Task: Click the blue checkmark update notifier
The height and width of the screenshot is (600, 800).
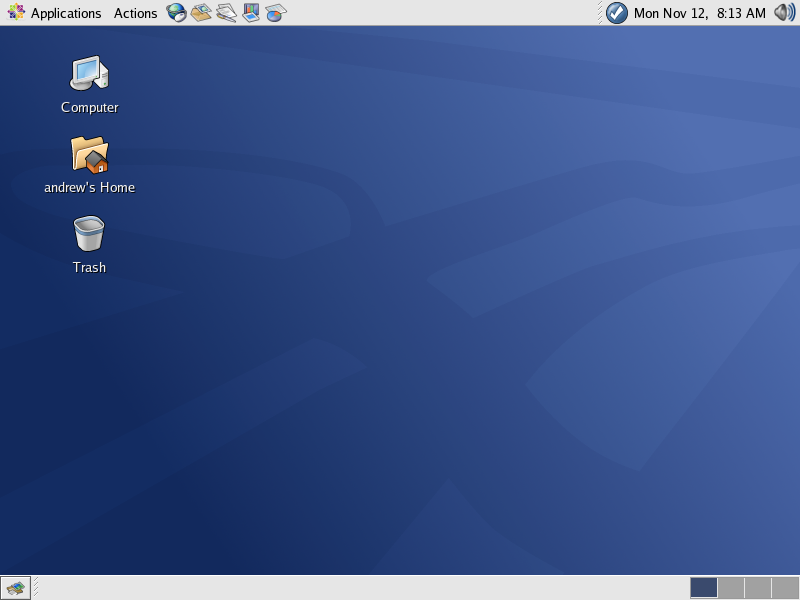Action: (617, 13)
